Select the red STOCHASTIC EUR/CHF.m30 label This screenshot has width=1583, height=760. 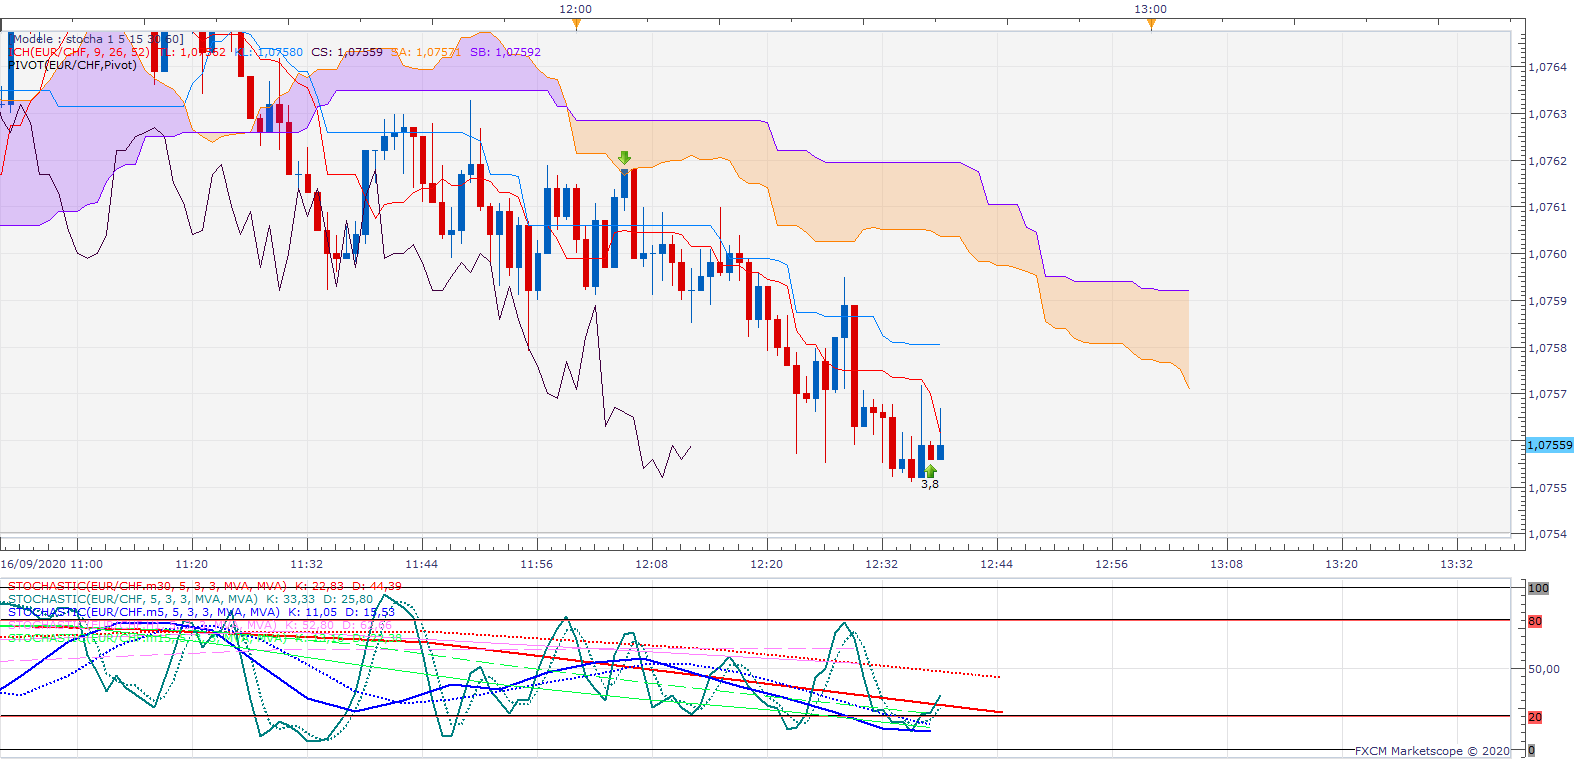pos(205,586)
